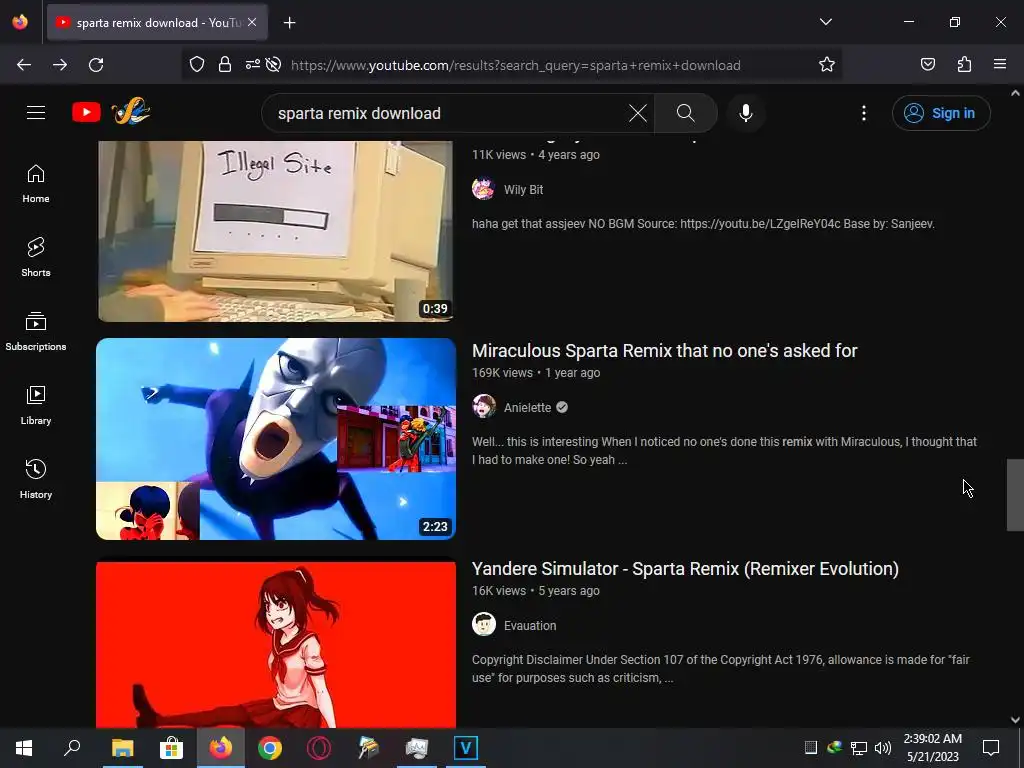The height and width of the screenshot is (768, 1024).
Task: Click scrollbar up arrow
Action: click(1015, 93)
